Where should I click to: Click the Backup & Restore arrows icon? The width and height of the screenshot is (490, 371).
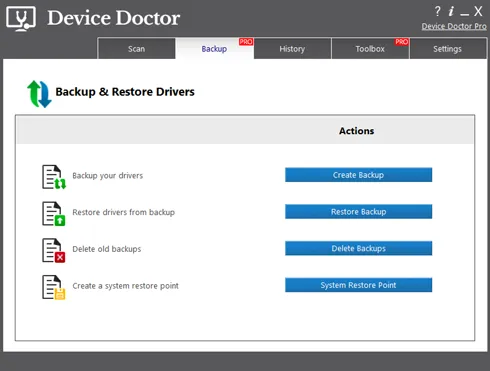(39, 94)
